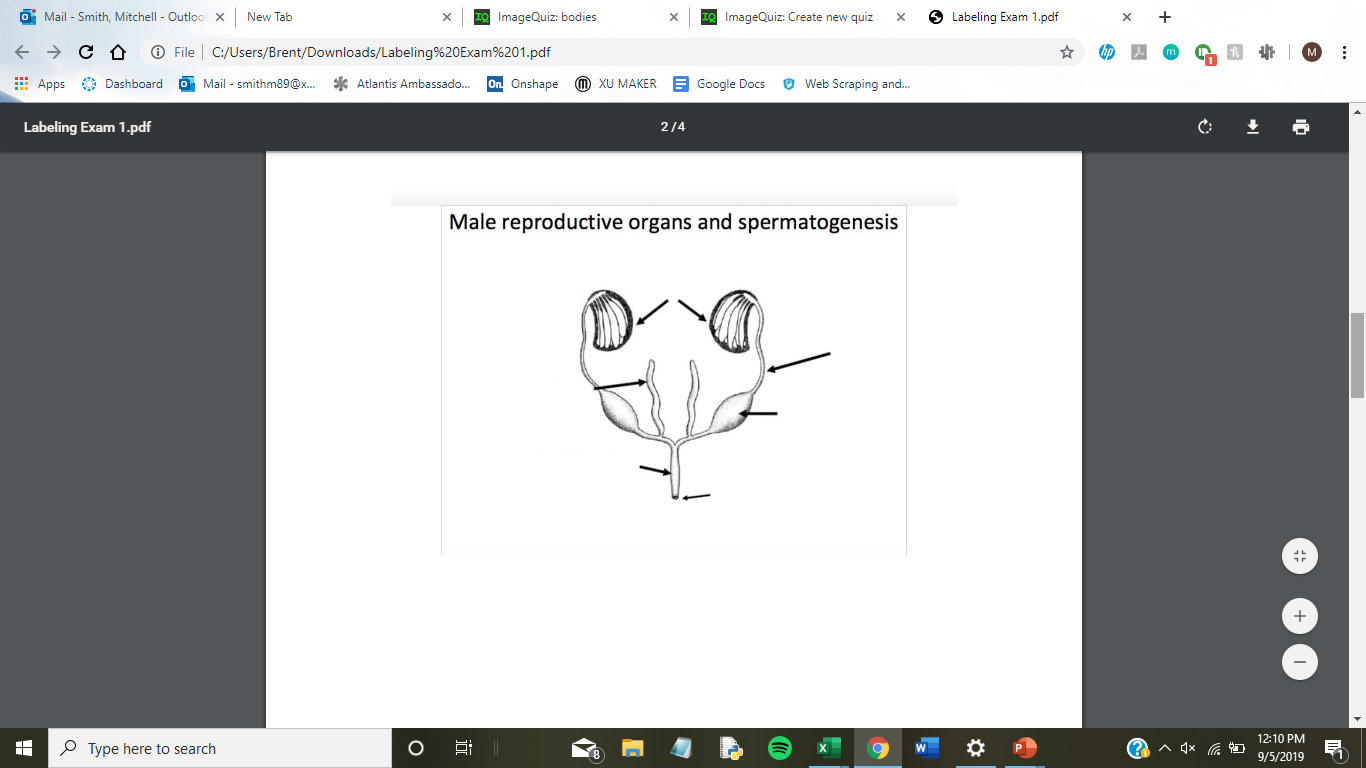Click the address bar URL
Screen dimensions: 1366x768
[x=381, y=52]
